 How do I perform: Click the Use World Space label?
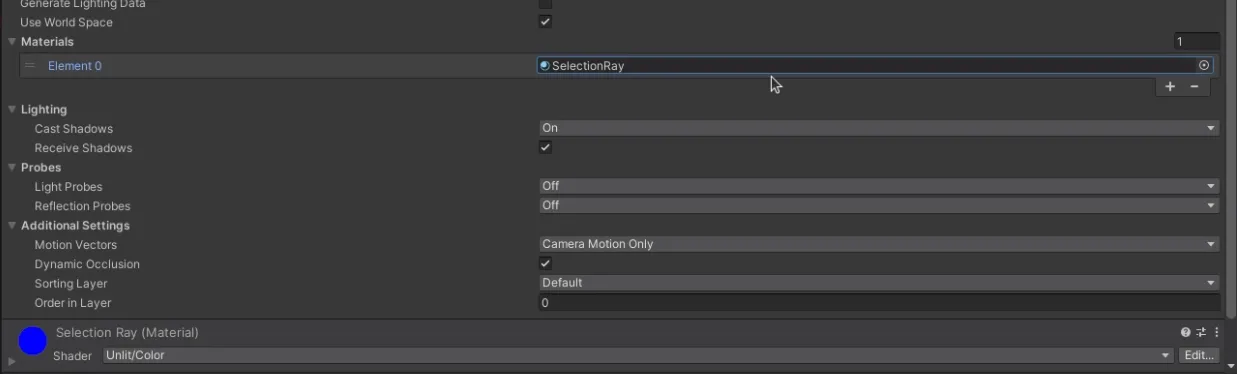pyautogui.click(x=66, y=22)
